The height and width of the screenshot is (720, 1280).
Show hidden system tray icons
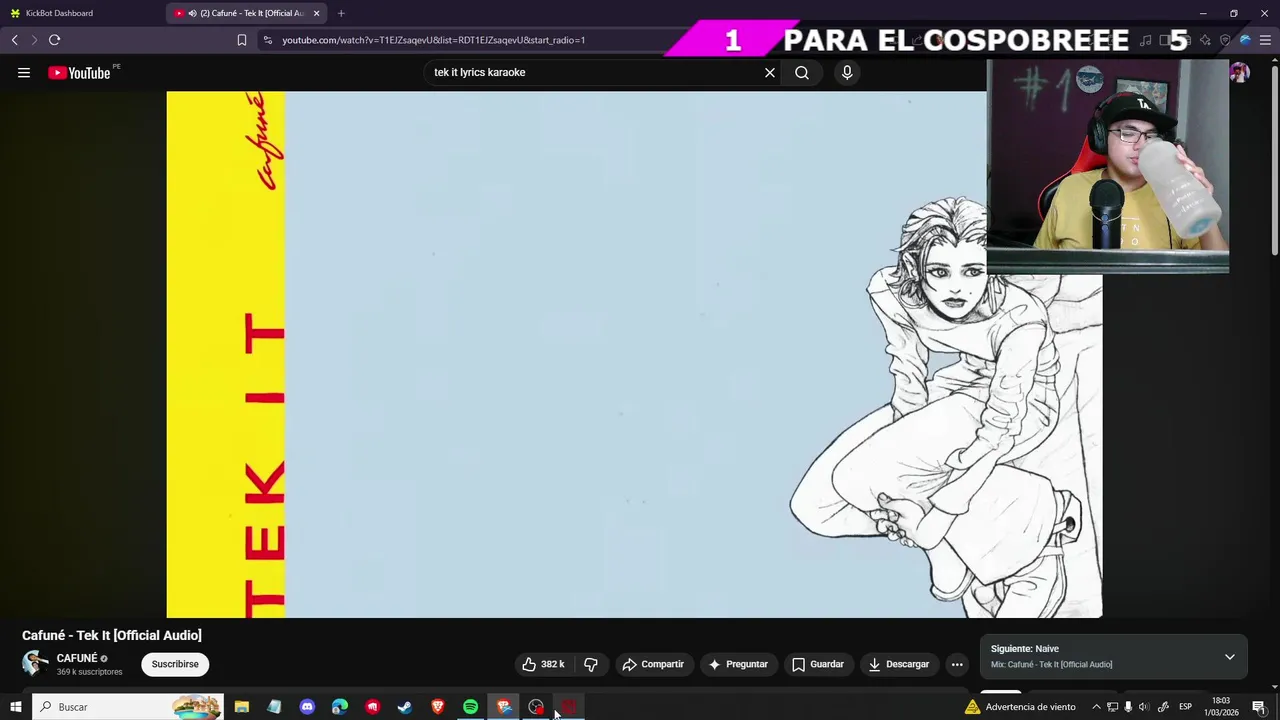pos(1096,707)
